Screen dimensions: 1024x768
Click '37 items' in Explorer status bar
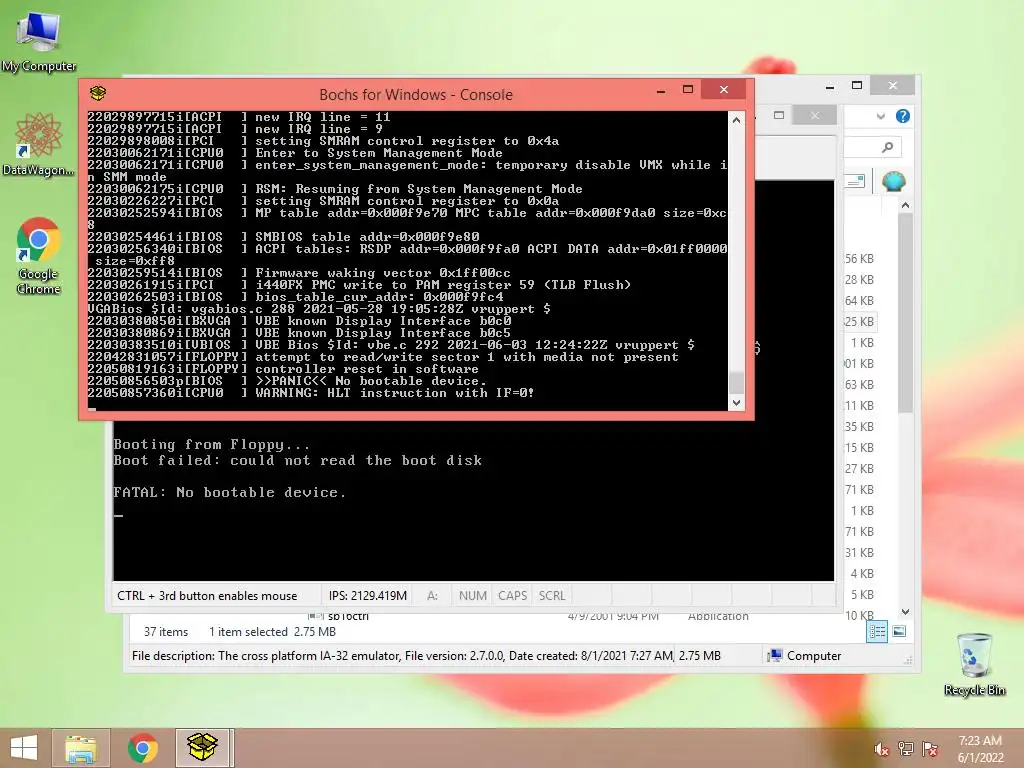point(166,632)
